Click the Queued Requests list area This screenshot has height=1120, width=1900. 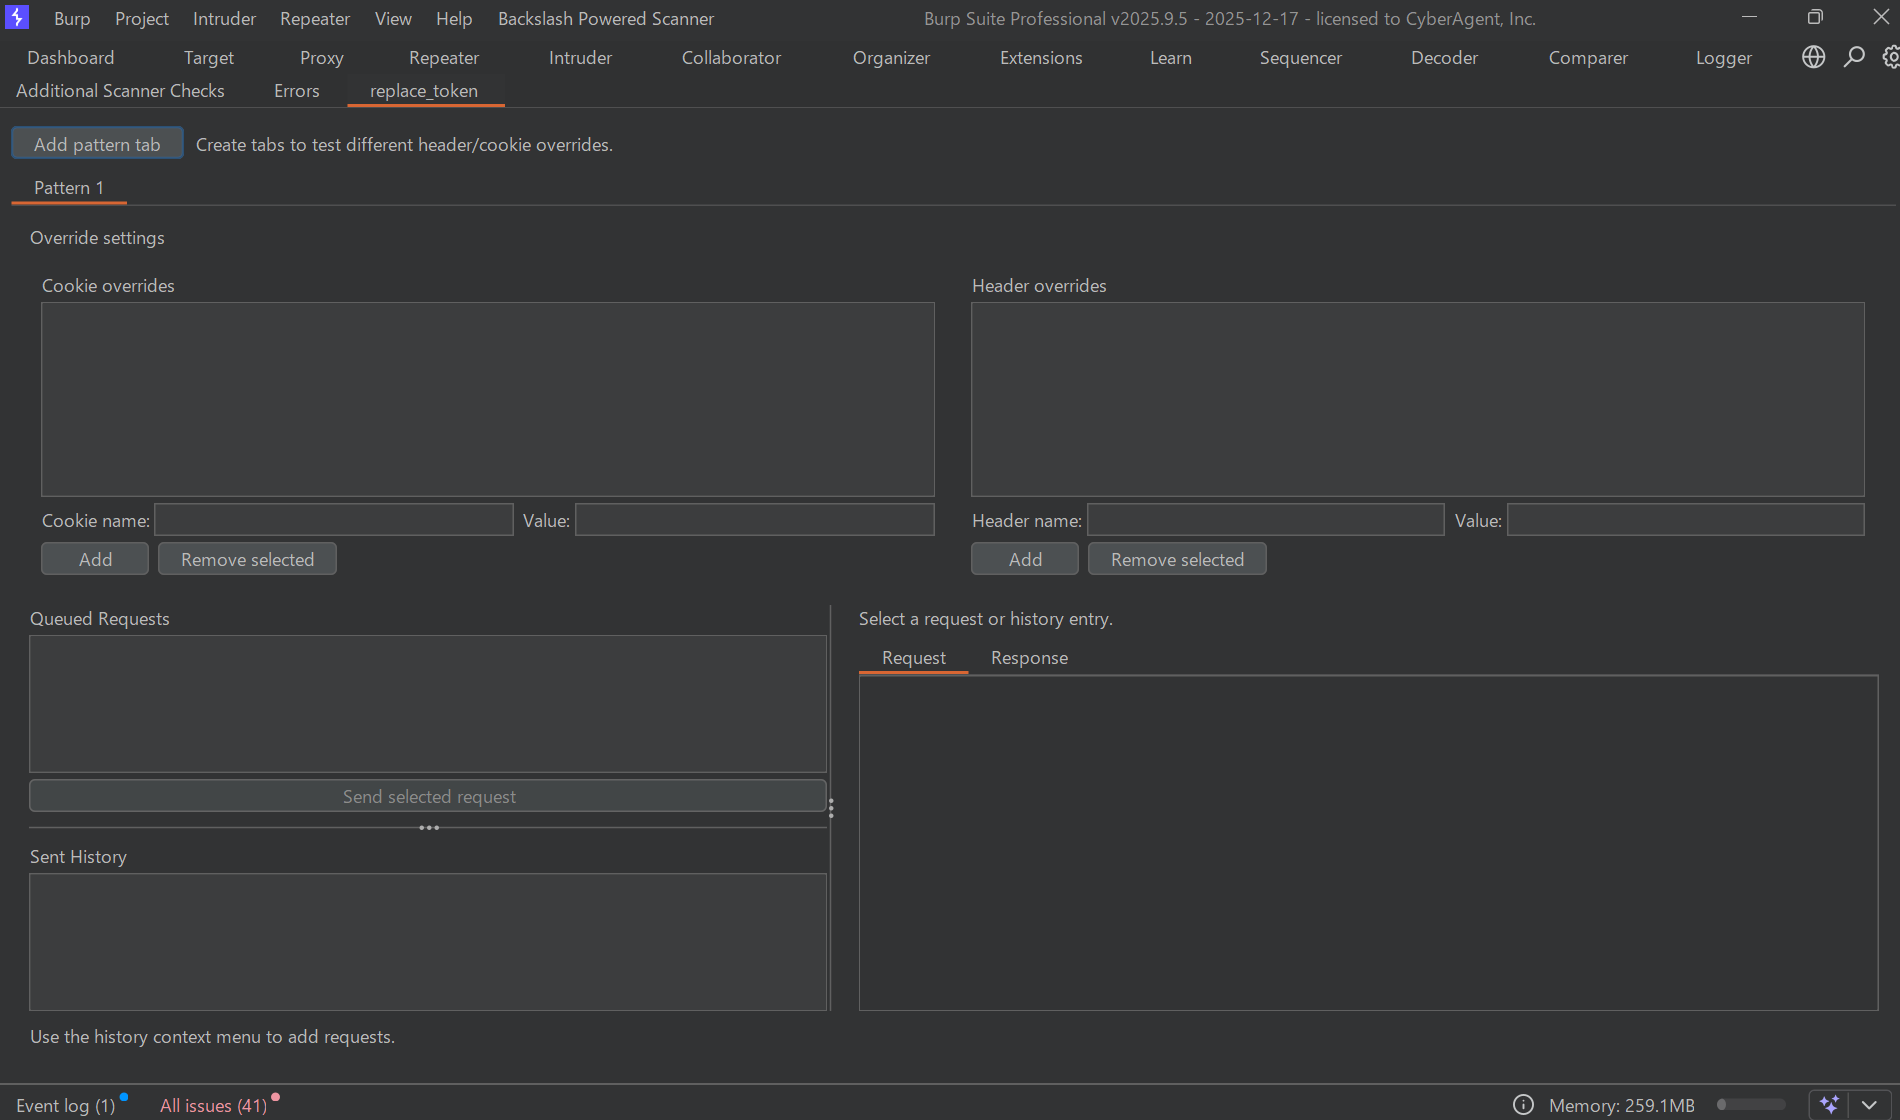tap(428, 704)
